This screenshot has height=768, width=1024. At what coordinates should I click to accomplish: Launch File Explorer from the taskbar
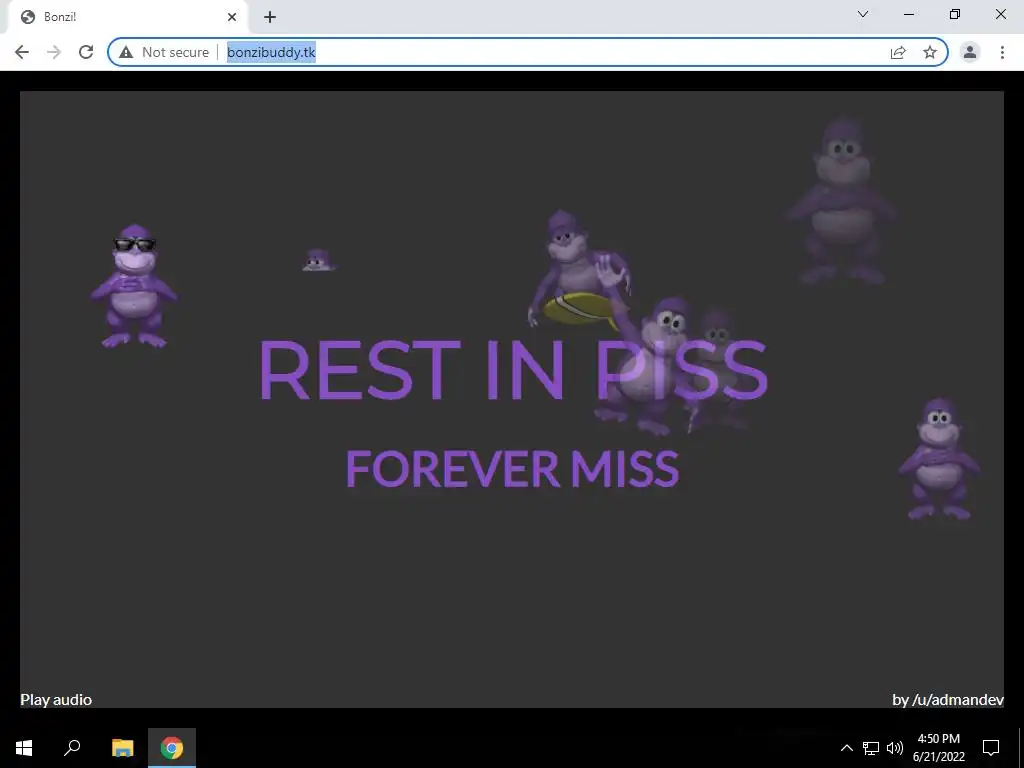point(122,748)
